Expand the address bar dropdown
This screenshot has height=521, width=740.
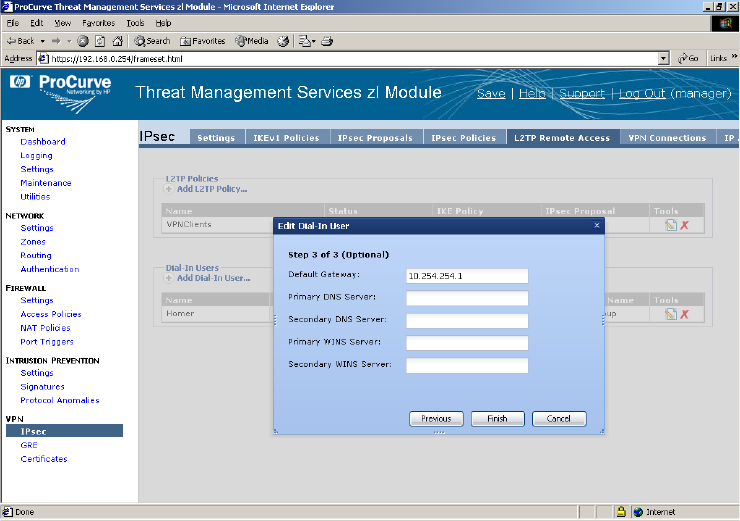tap(664, 59)
